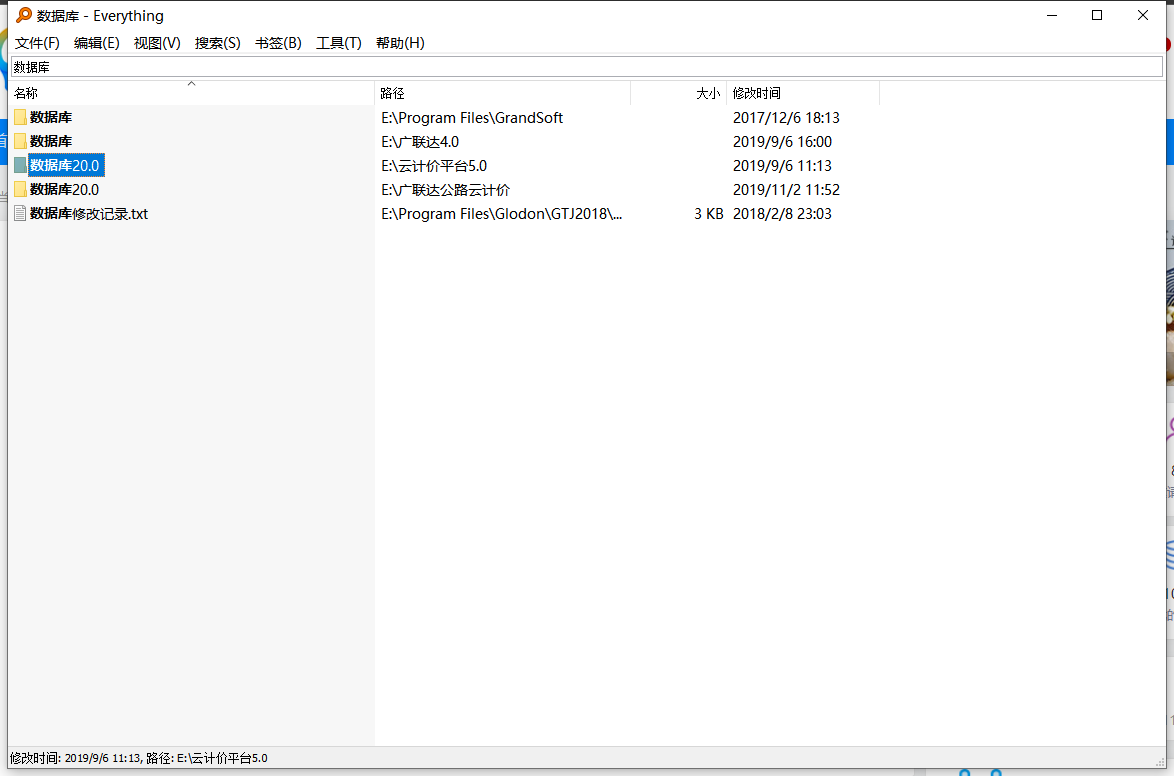Sort results by 大小 column header
1174x776 pixels.
tap(678, 93)
